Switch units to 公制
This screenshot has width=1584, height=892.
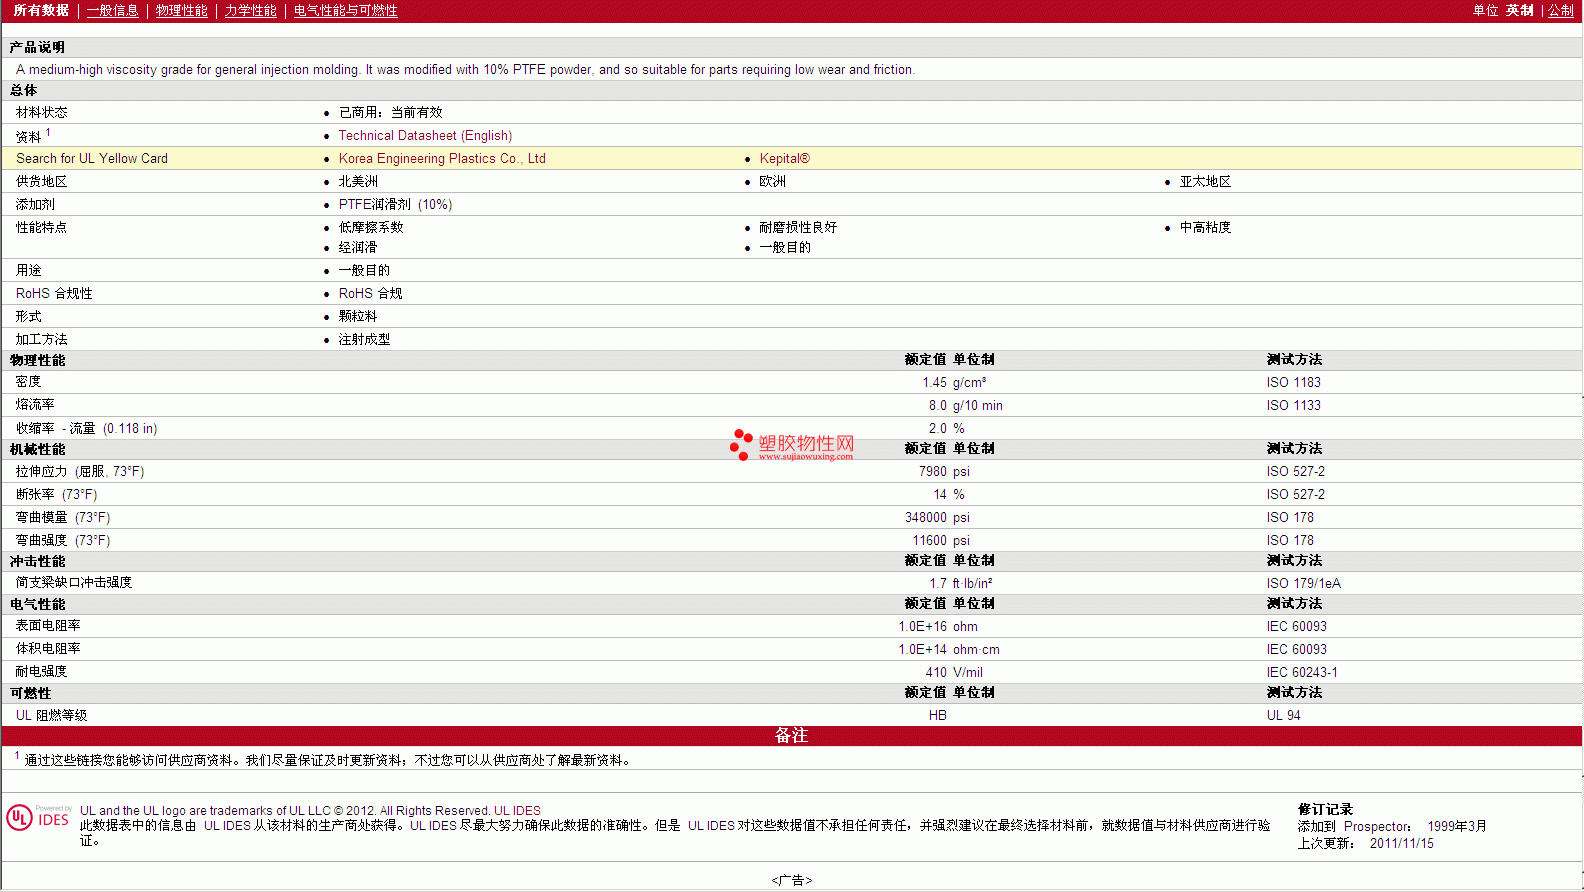point(1561,10)
